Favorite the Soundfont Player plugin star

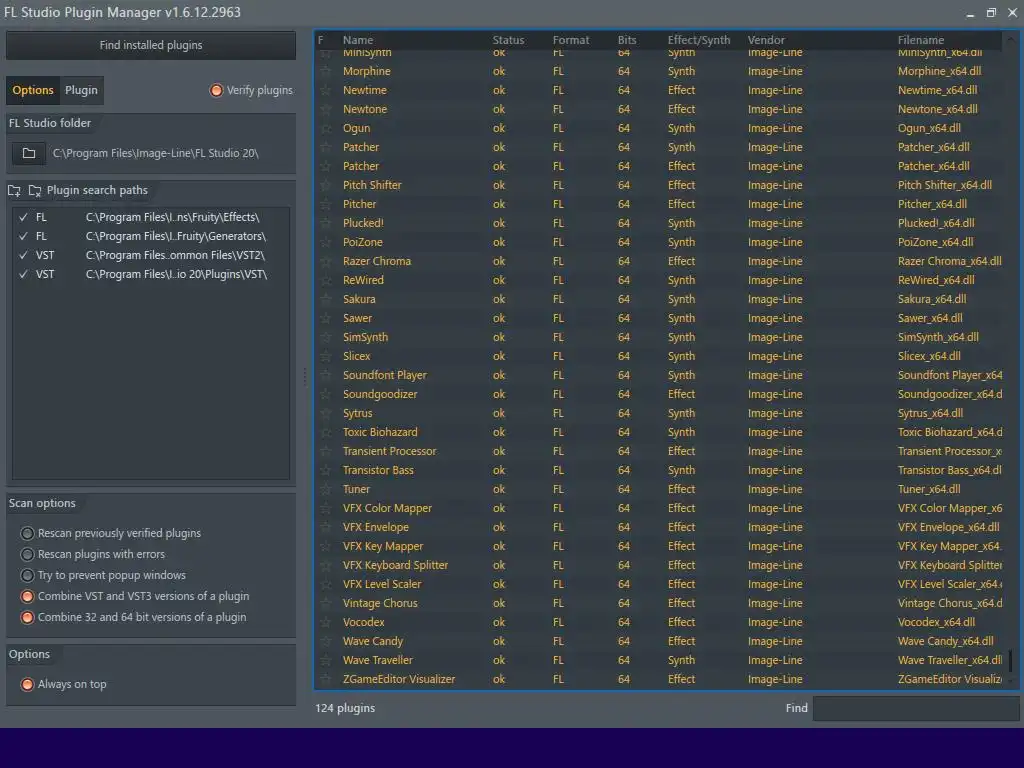(325, 376)
